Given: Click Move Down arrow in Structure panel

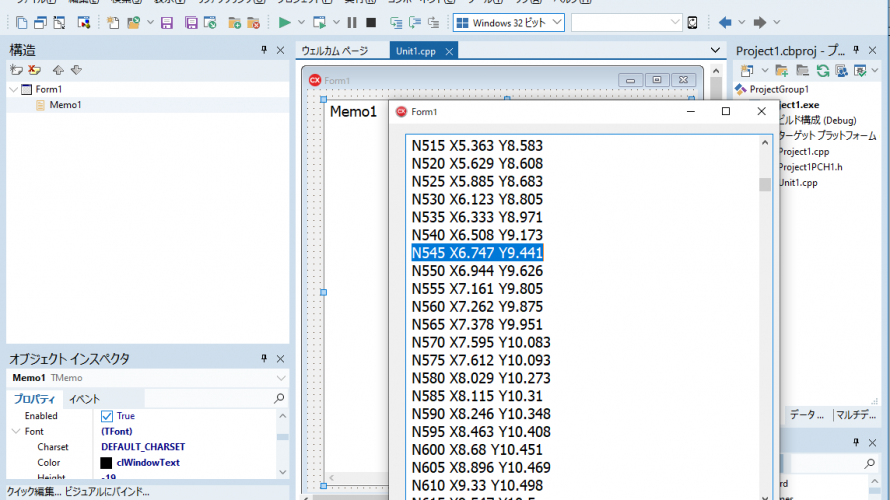Looking at the screenshot, I should (x=76, y=70).
